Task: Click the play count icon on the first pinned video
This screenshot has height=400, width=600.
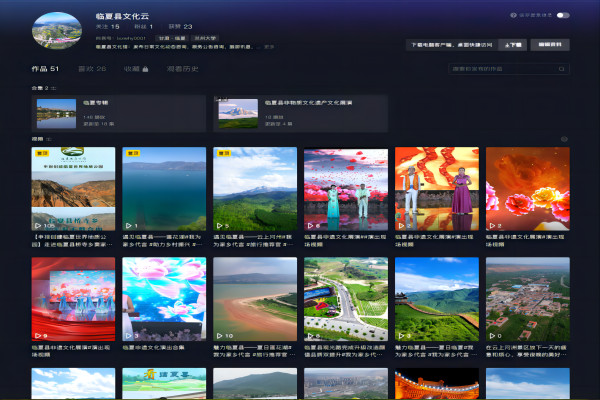Action: (x=37, y=226)
